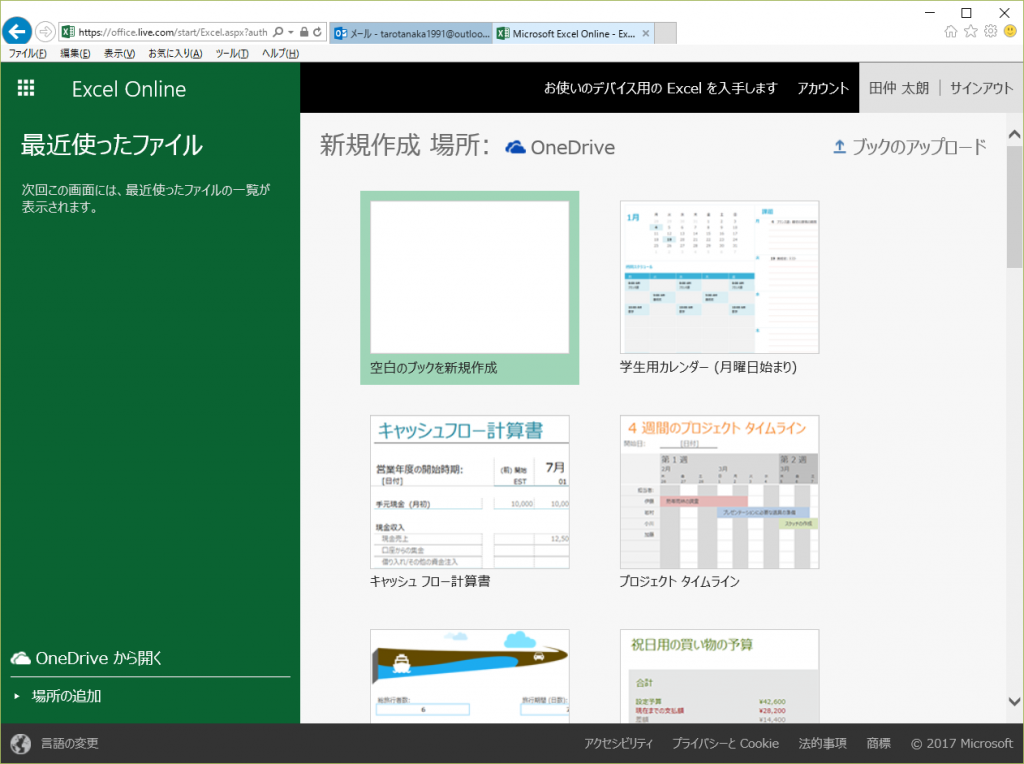Click 言語の変更 link
Viewport: 1024px width, 764px height.
tap(70, 743)
